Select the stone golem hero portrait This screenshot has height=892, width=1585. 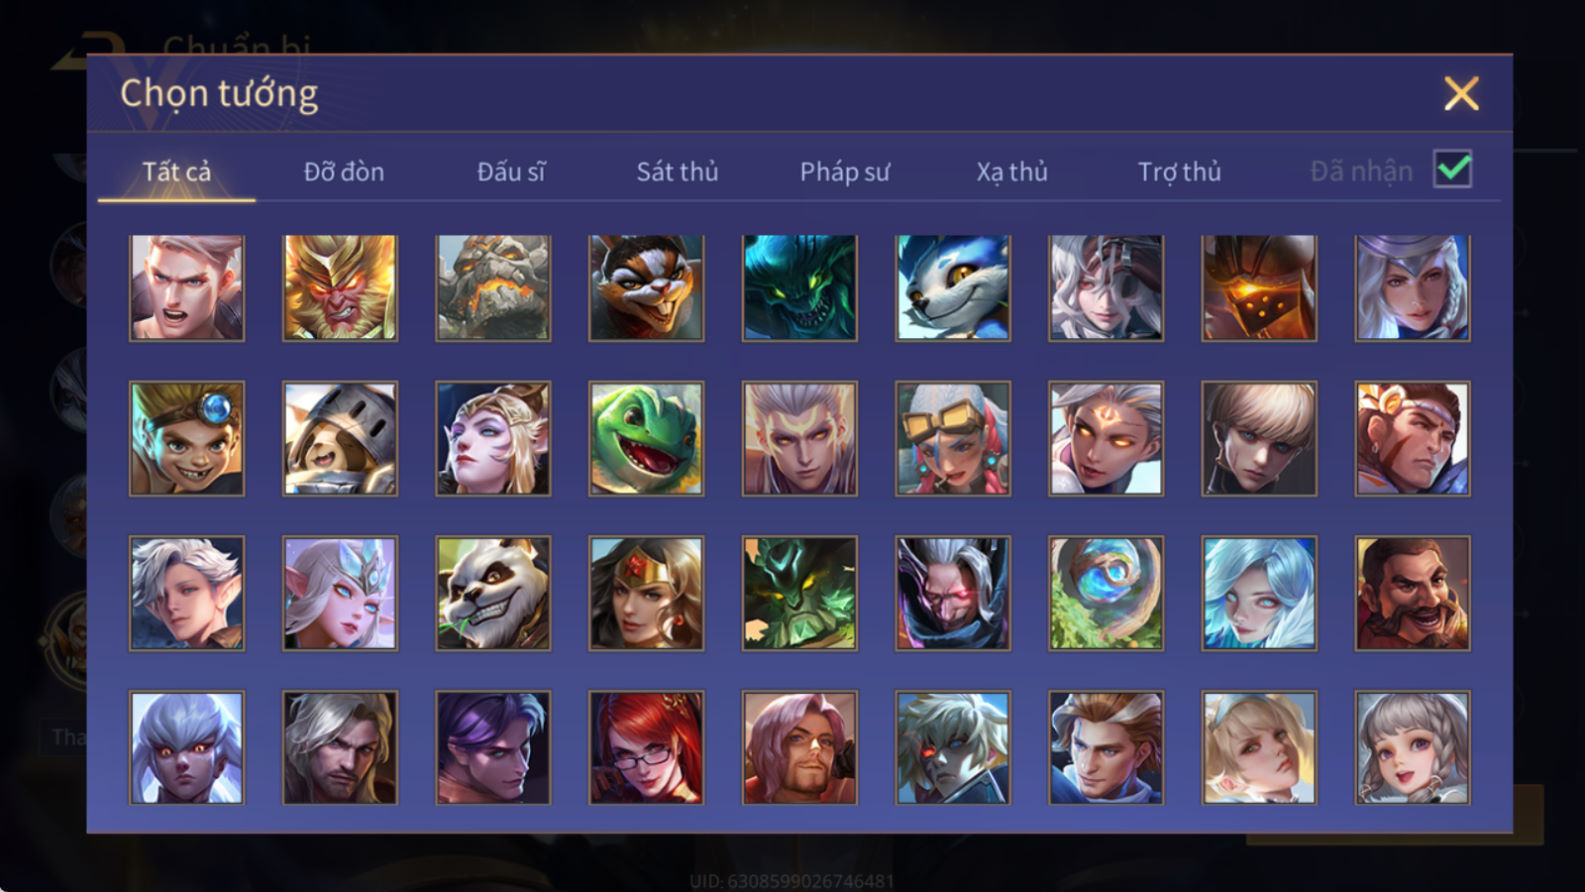[493, 288]
